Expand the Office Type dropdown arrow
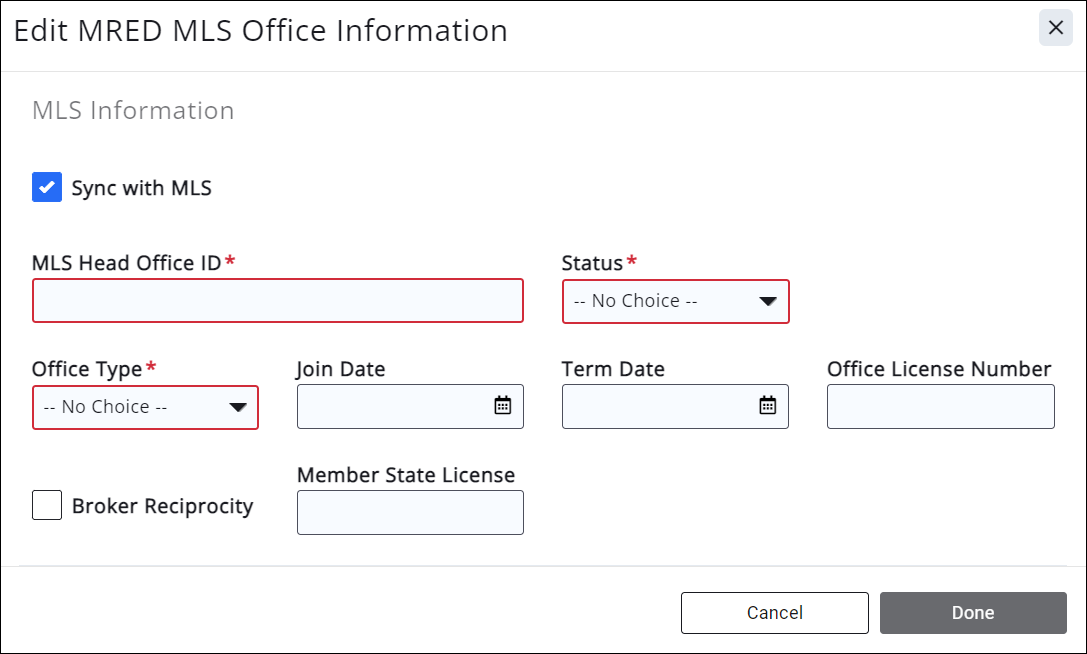1087x654 pixels. point(237,407)
